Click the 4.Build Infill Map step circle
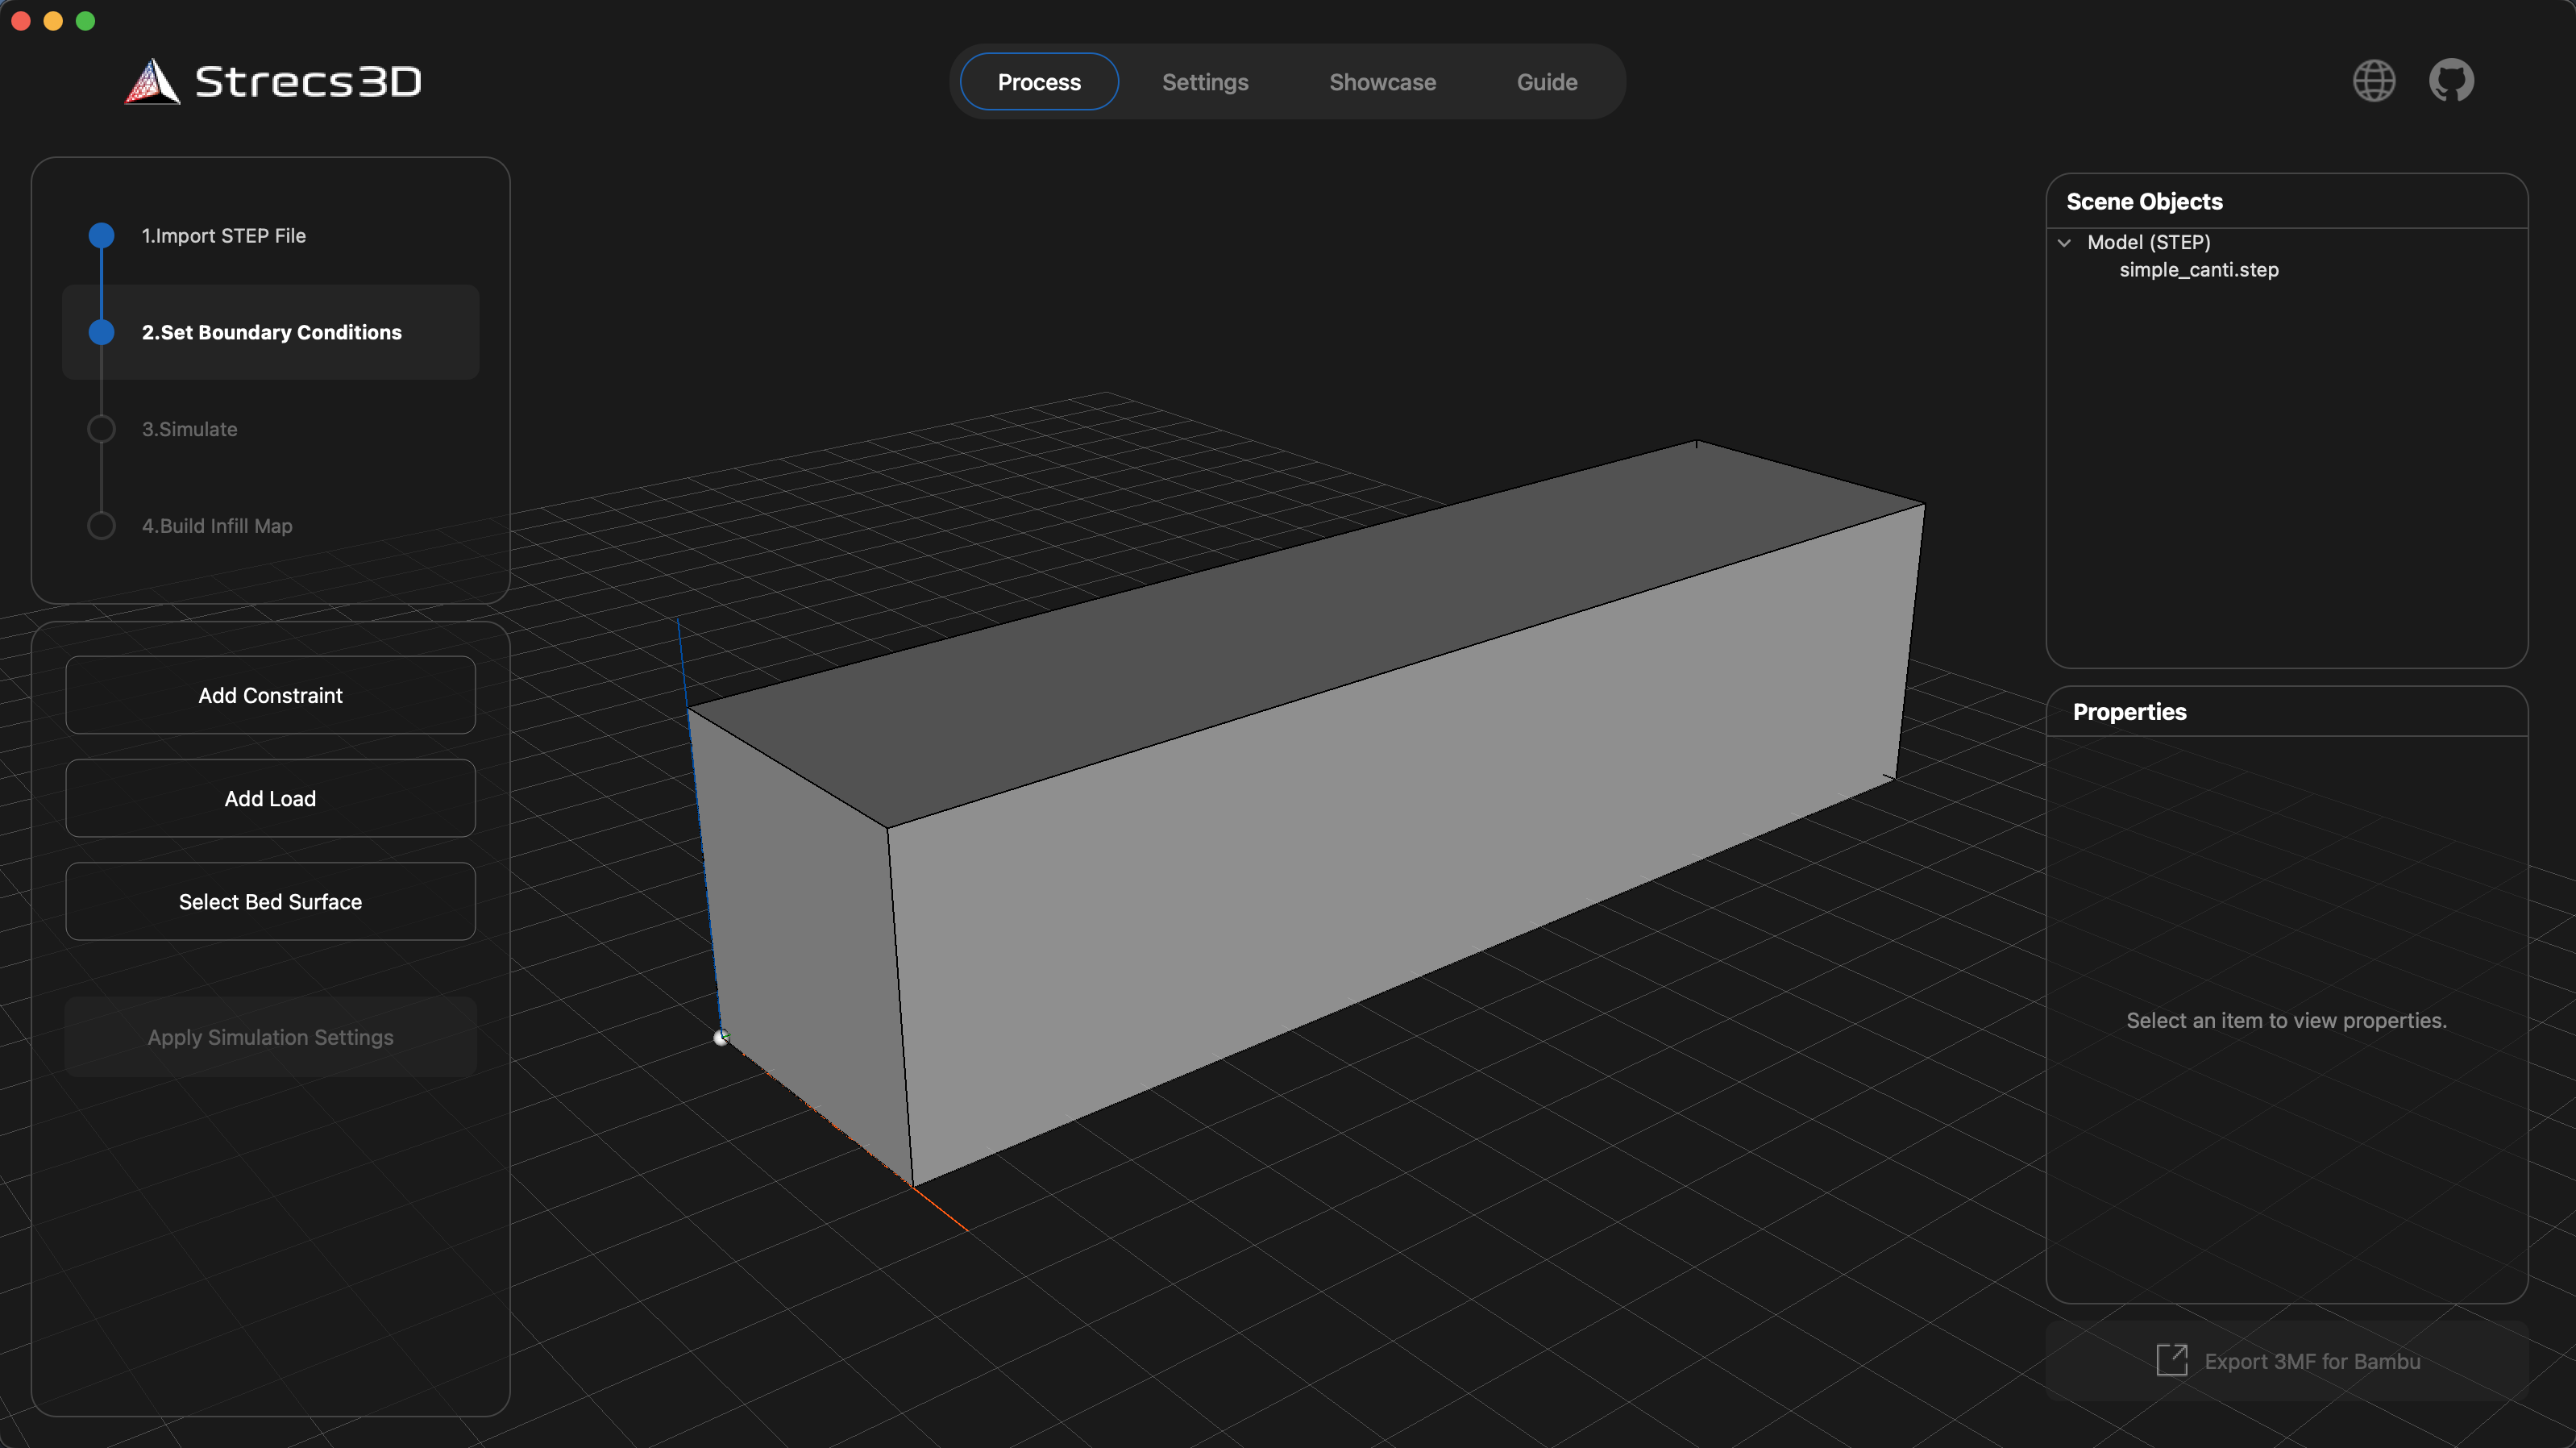The width and height of the screenshot is (2576, 1448). tap(101, 524)
